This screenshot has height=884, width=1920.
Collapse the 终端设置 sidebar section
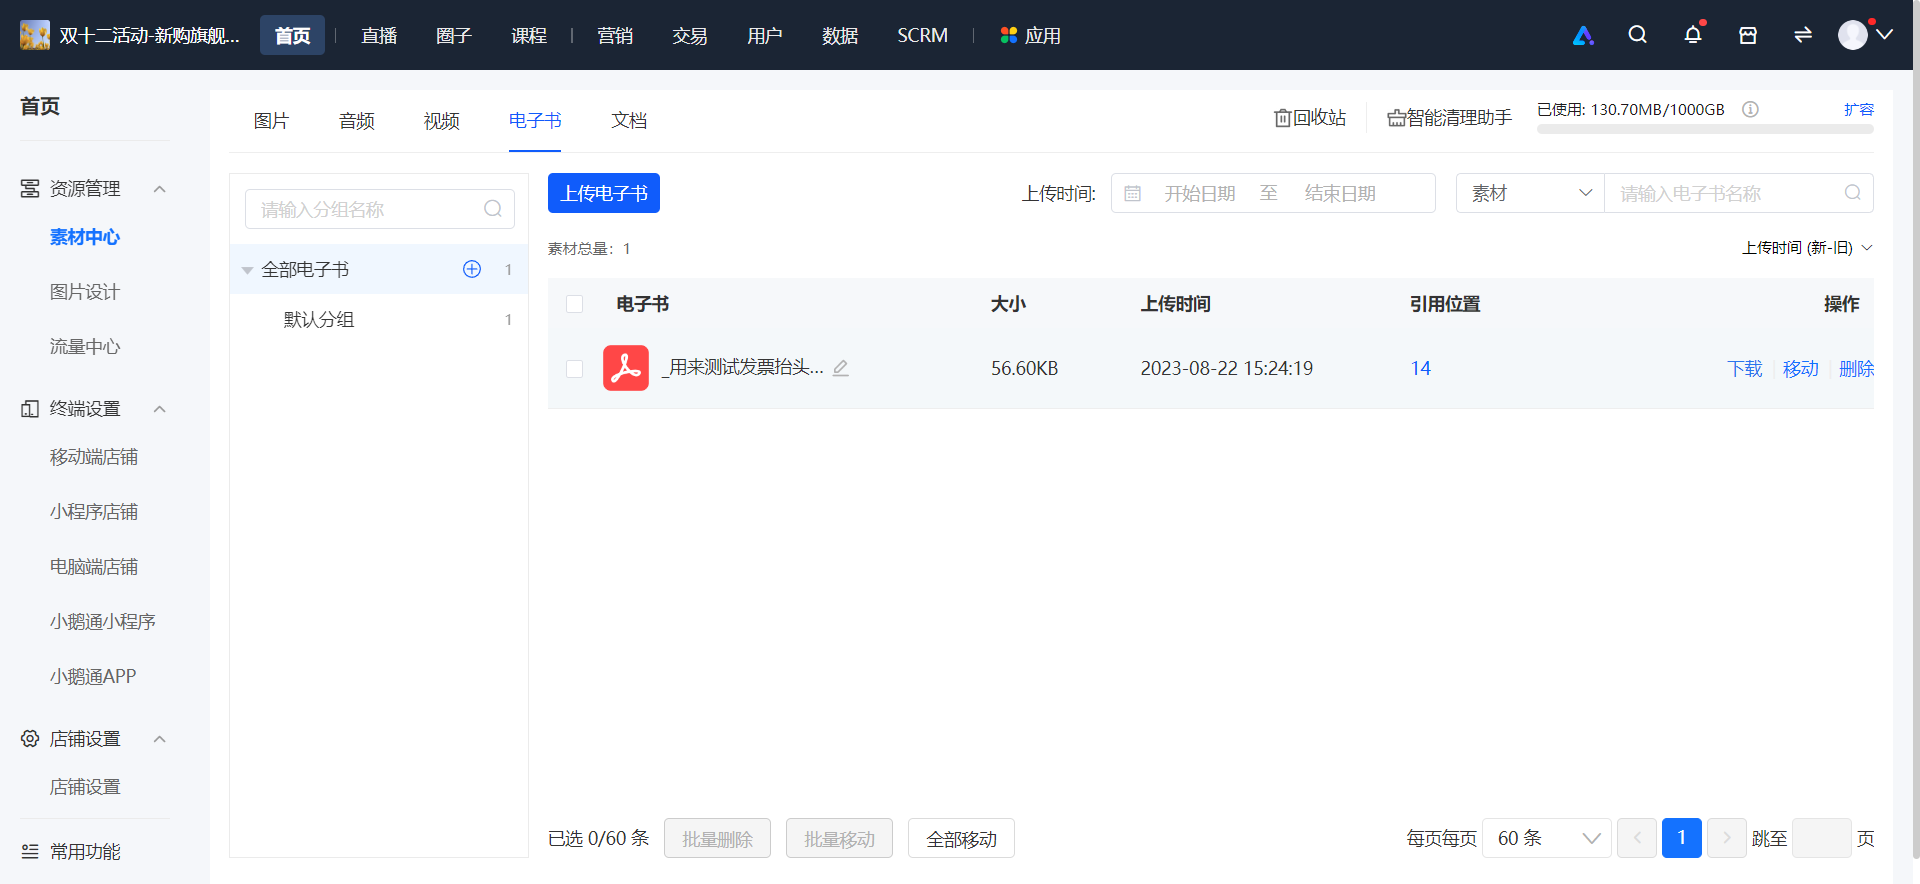[x=159, y=409]
